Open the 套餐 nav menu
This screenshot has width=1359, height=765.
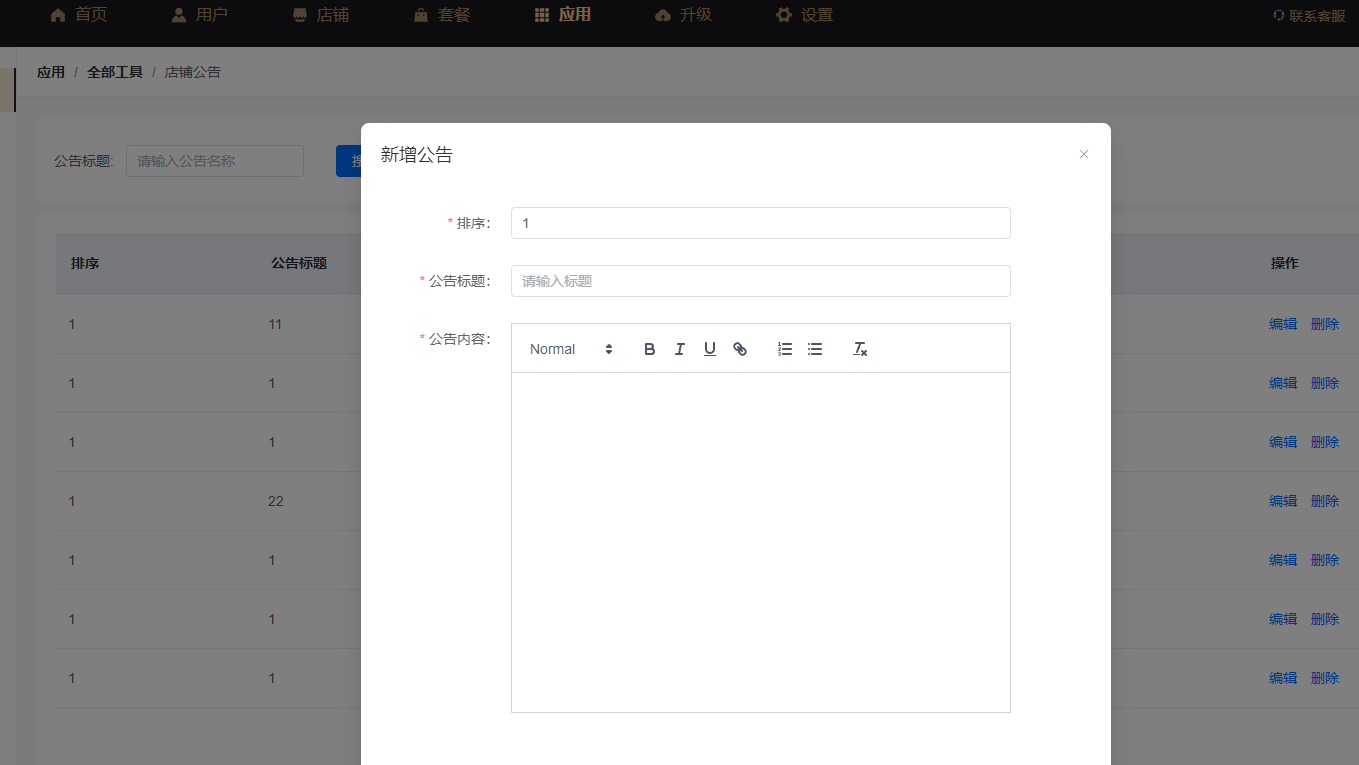[441, 15]
